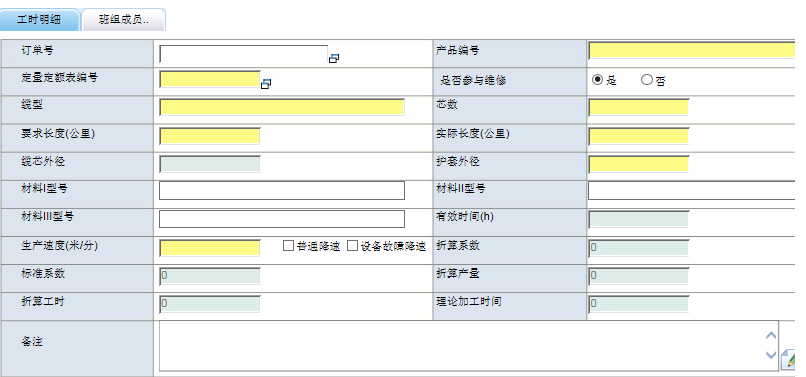Select 否 radio for 是否参与维修
The height and width of the screenshot is (377, 806).
(x=647, y=80)
